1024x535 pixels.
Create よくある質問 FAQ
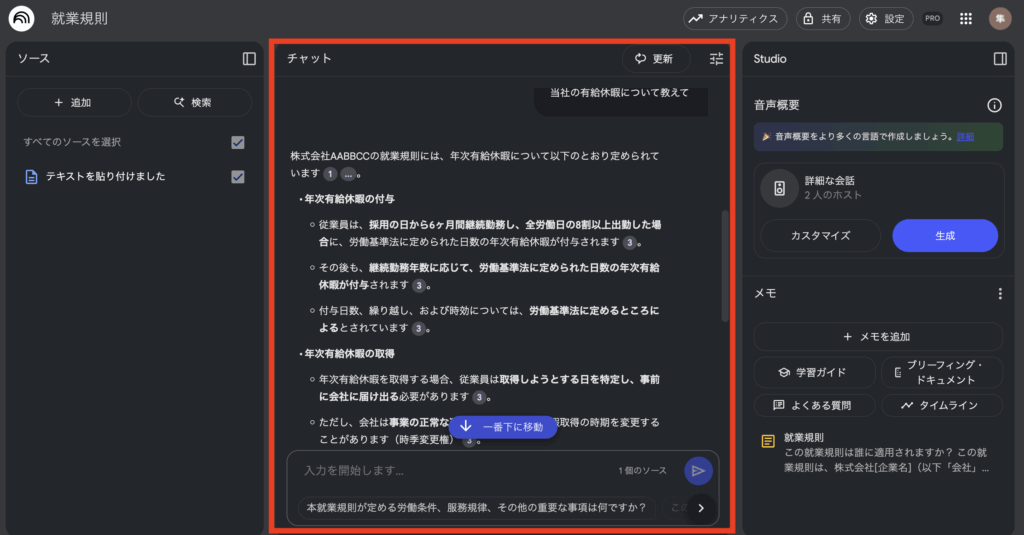(814, 405)
